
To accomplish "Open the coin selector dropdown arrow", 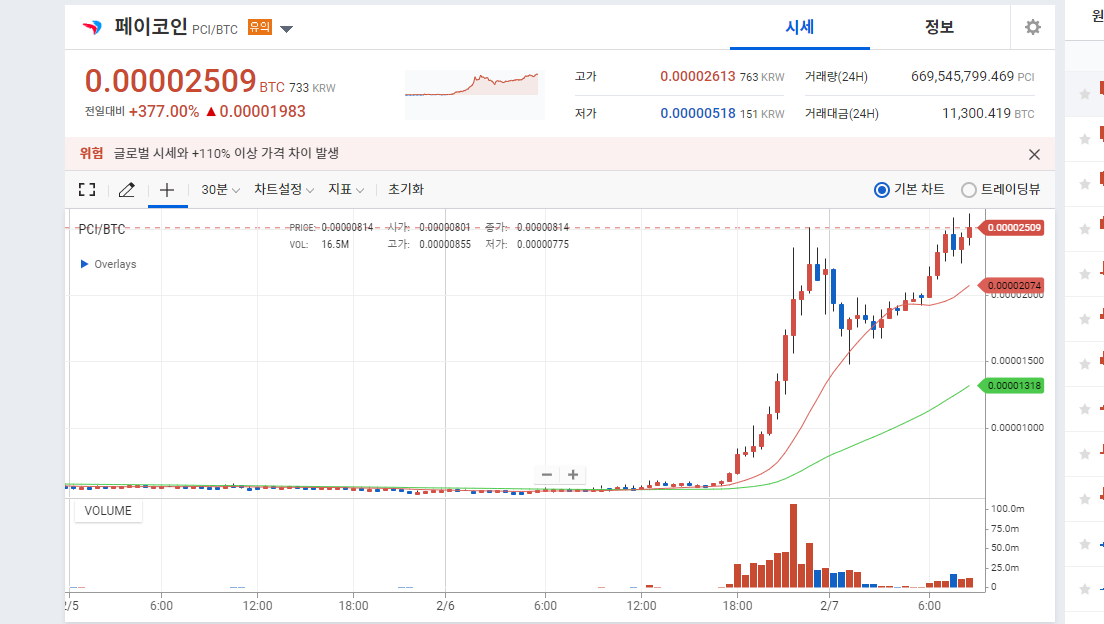I will [x=287, y=29].
